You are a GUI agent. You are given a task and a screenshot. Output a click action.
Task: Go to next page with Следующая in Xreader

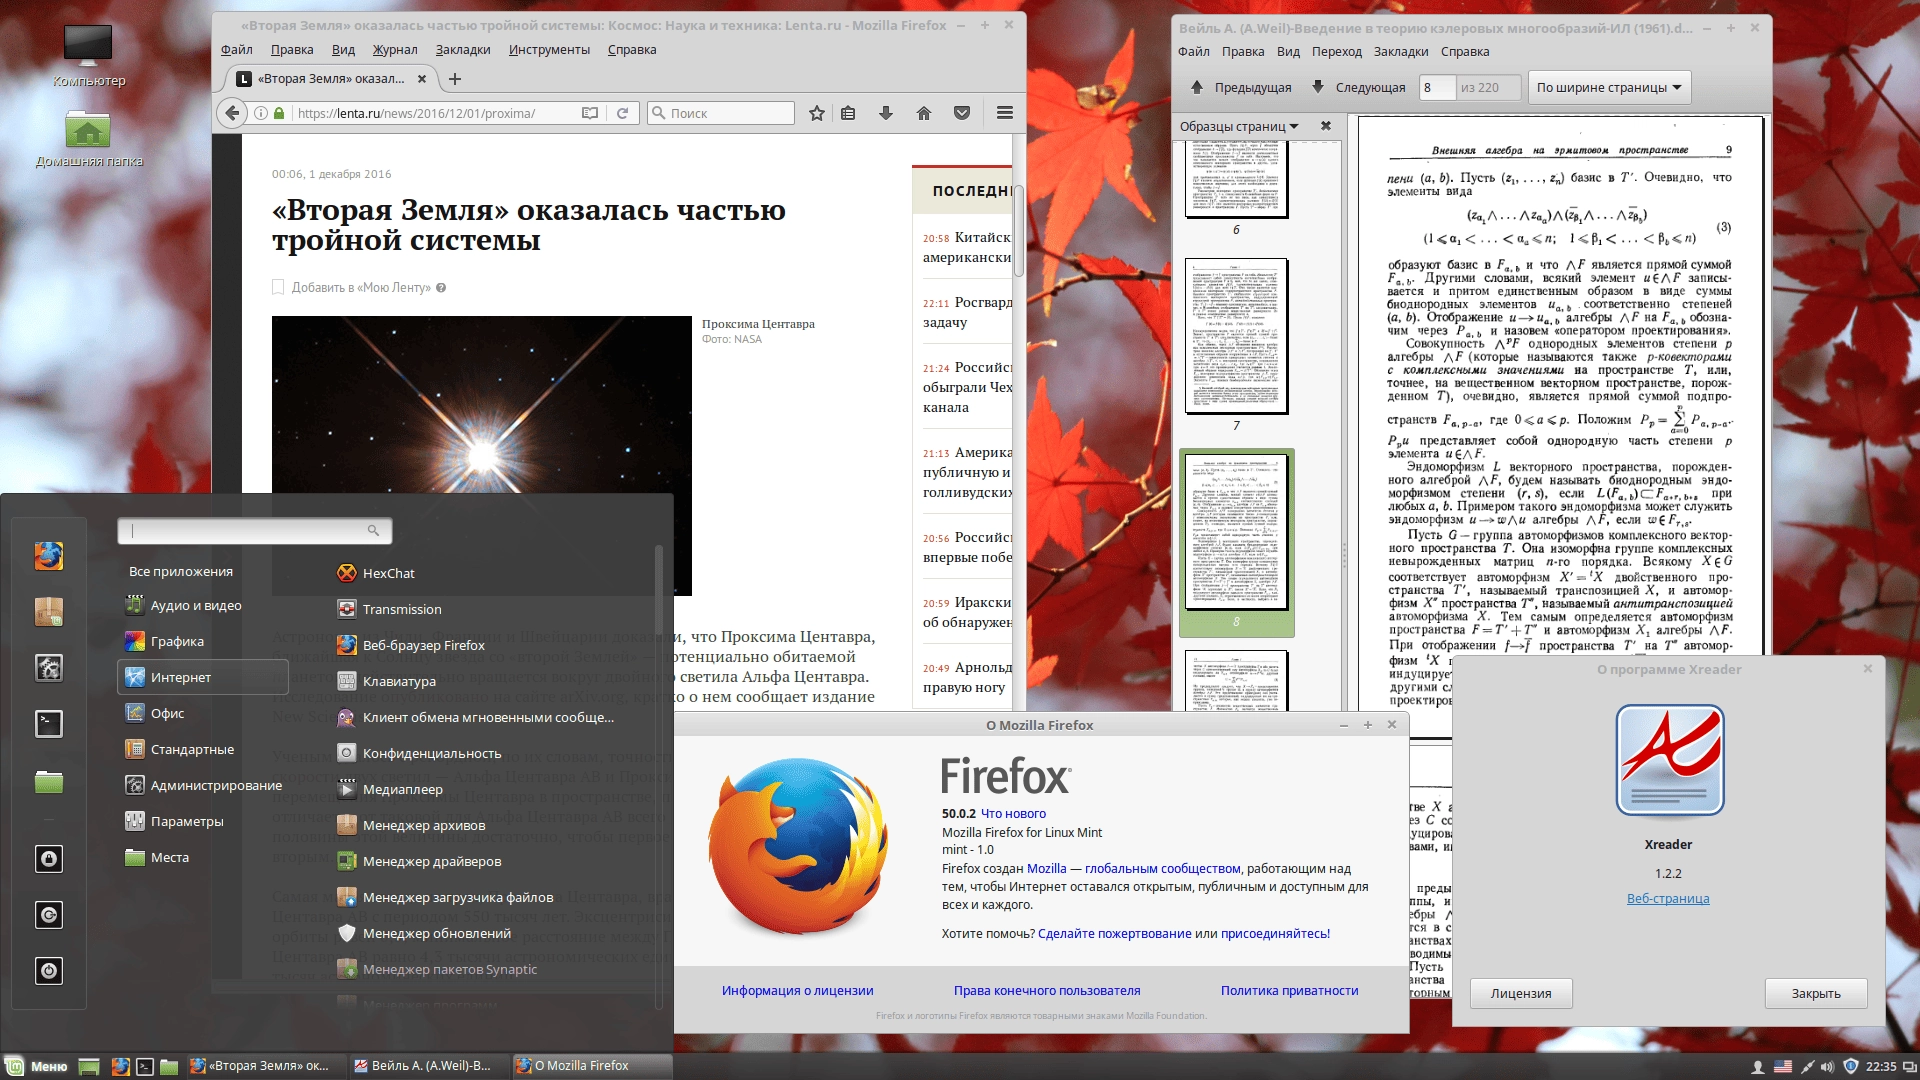click(x=1359, y=87)
